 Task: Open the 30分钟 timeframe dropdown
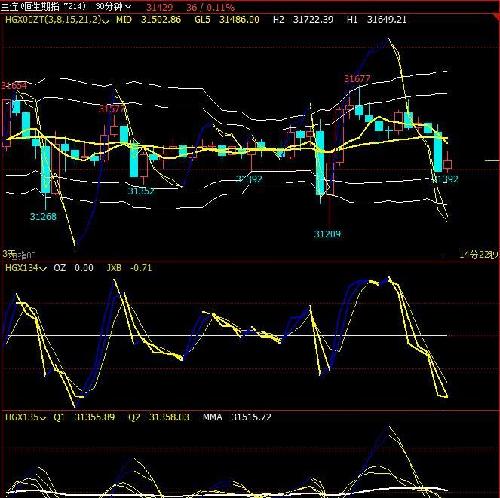point(114,6)
